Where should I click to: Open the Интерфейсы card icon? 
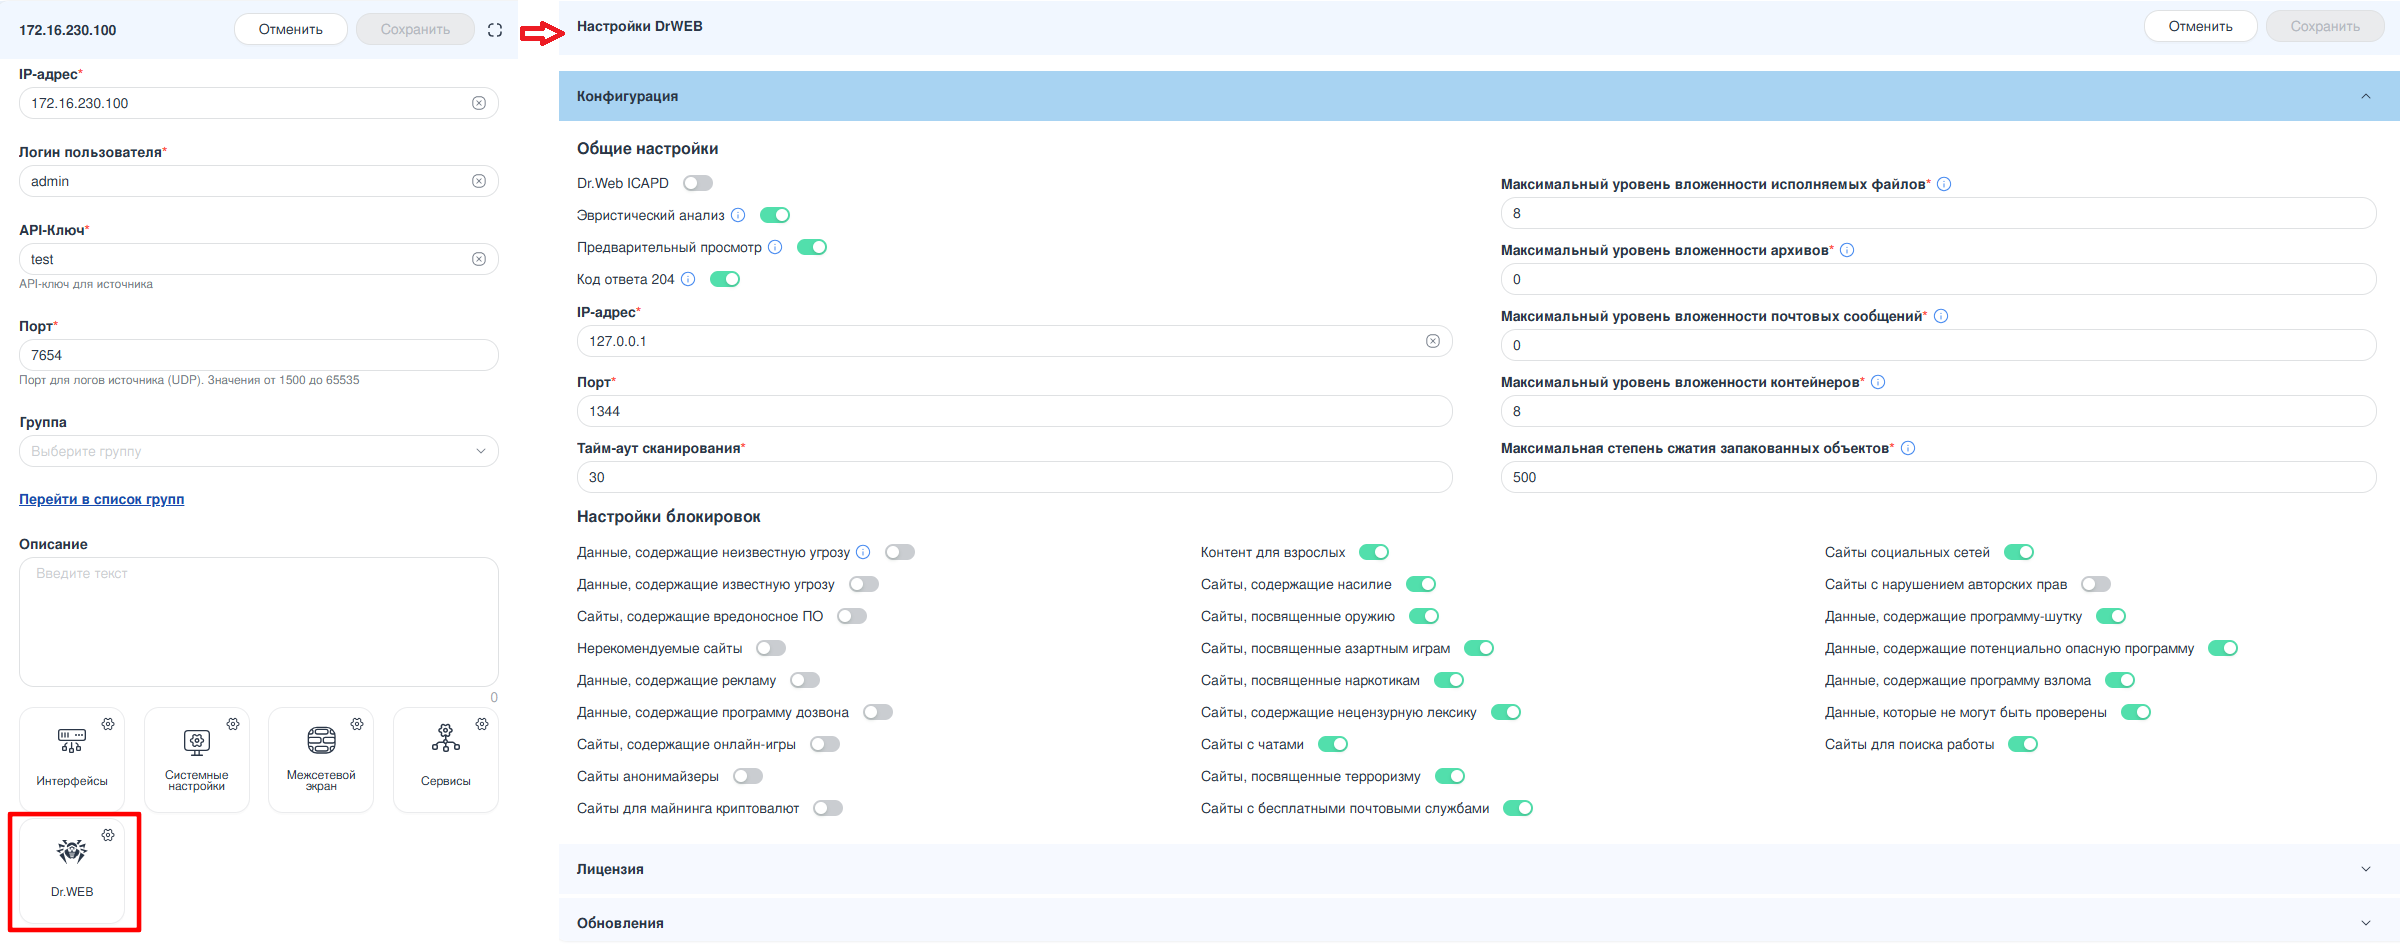72,741
